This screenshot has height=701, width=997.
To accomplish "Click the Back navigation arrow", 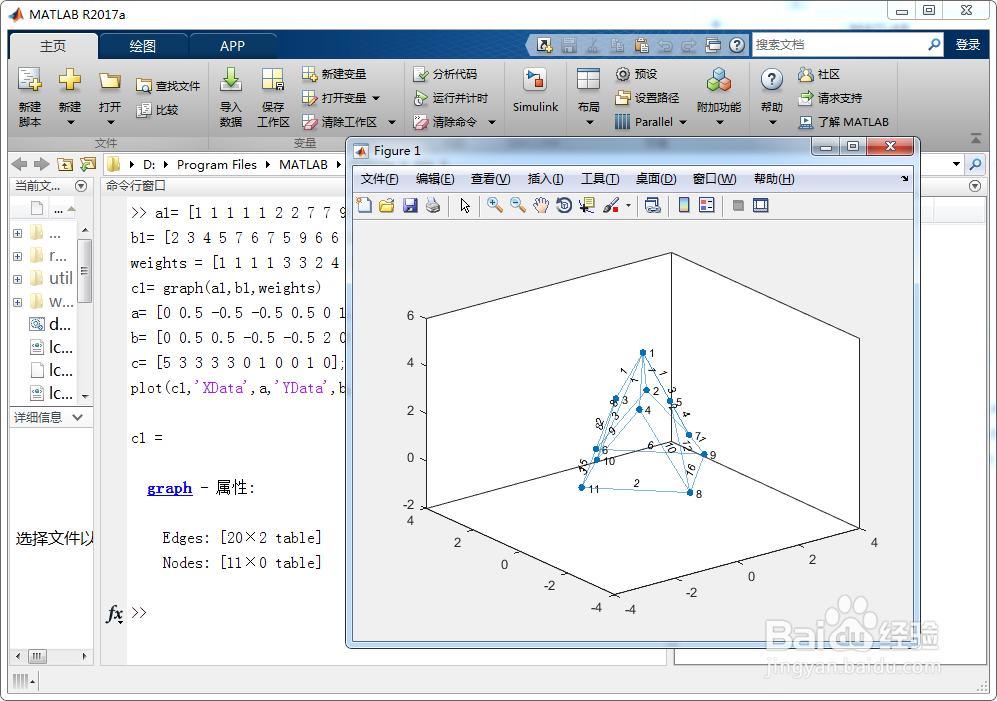I will click(19, 164).
